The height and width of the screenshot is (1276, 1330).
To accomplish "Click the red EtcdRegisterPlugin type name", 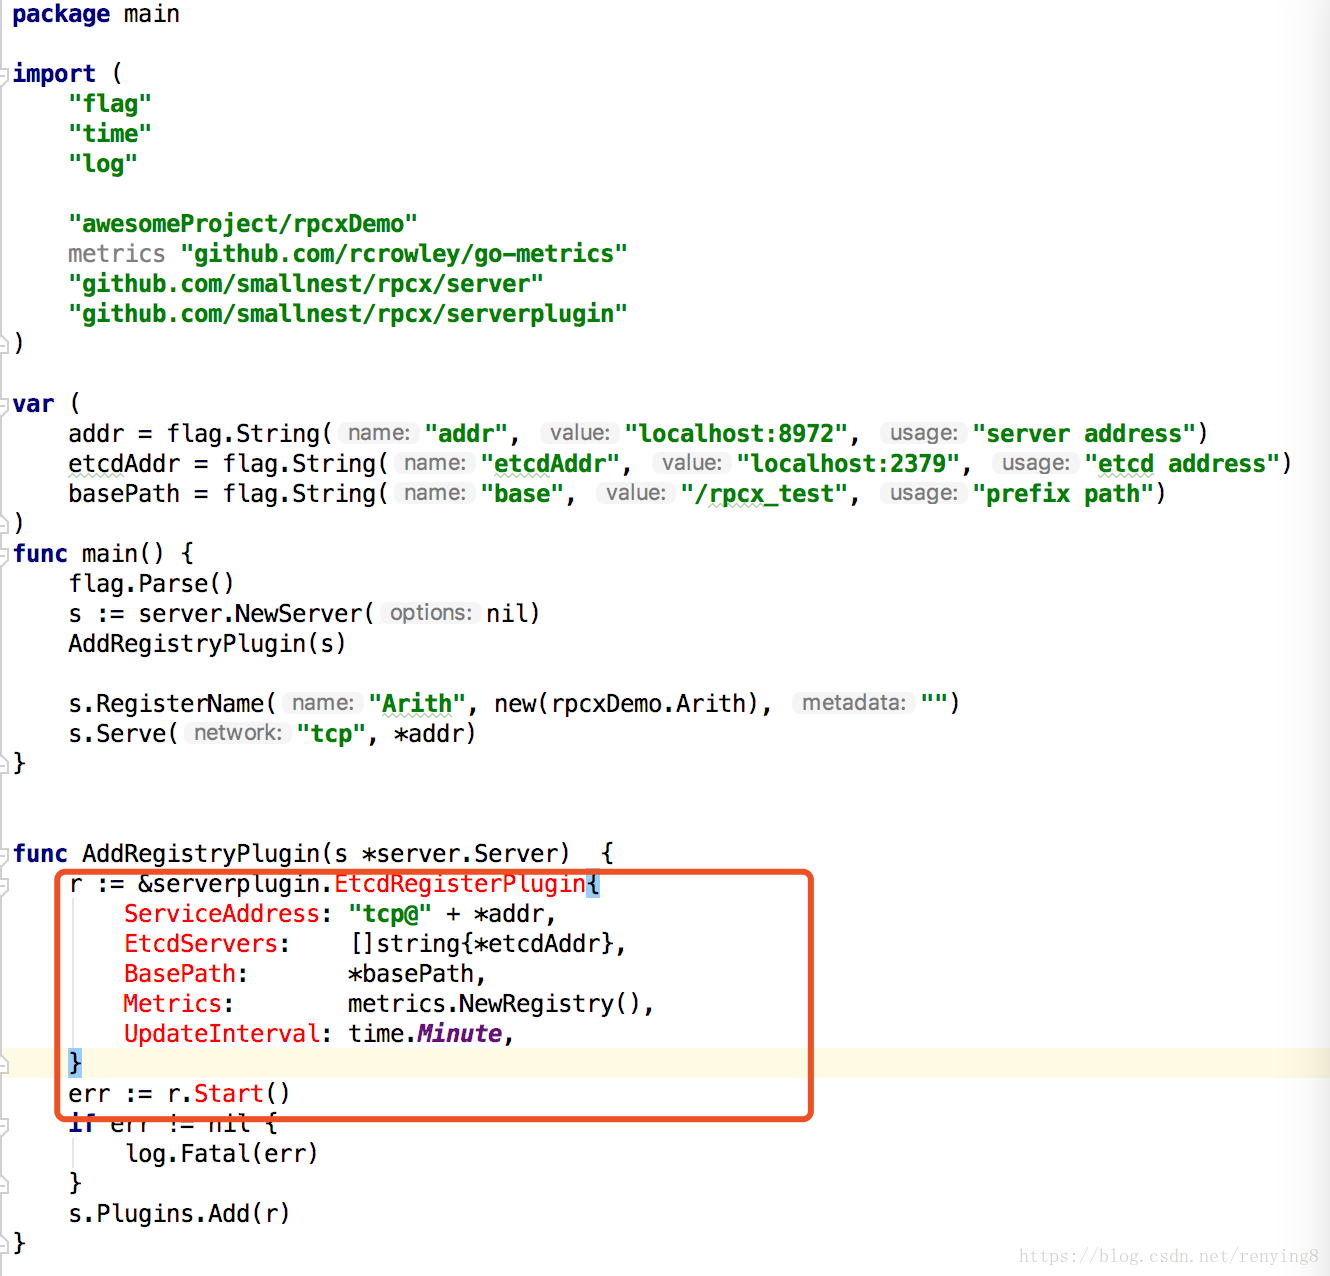I will (x=460, y=884).
